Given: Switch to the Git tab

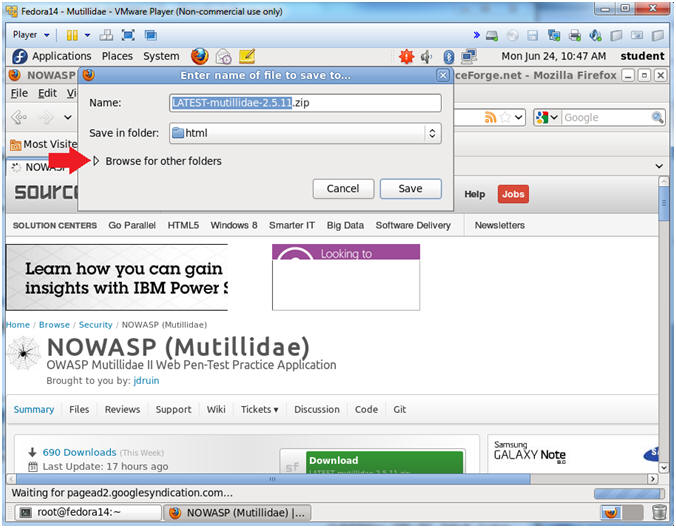Looking at the screenshot, I should [x=399, y=409].
